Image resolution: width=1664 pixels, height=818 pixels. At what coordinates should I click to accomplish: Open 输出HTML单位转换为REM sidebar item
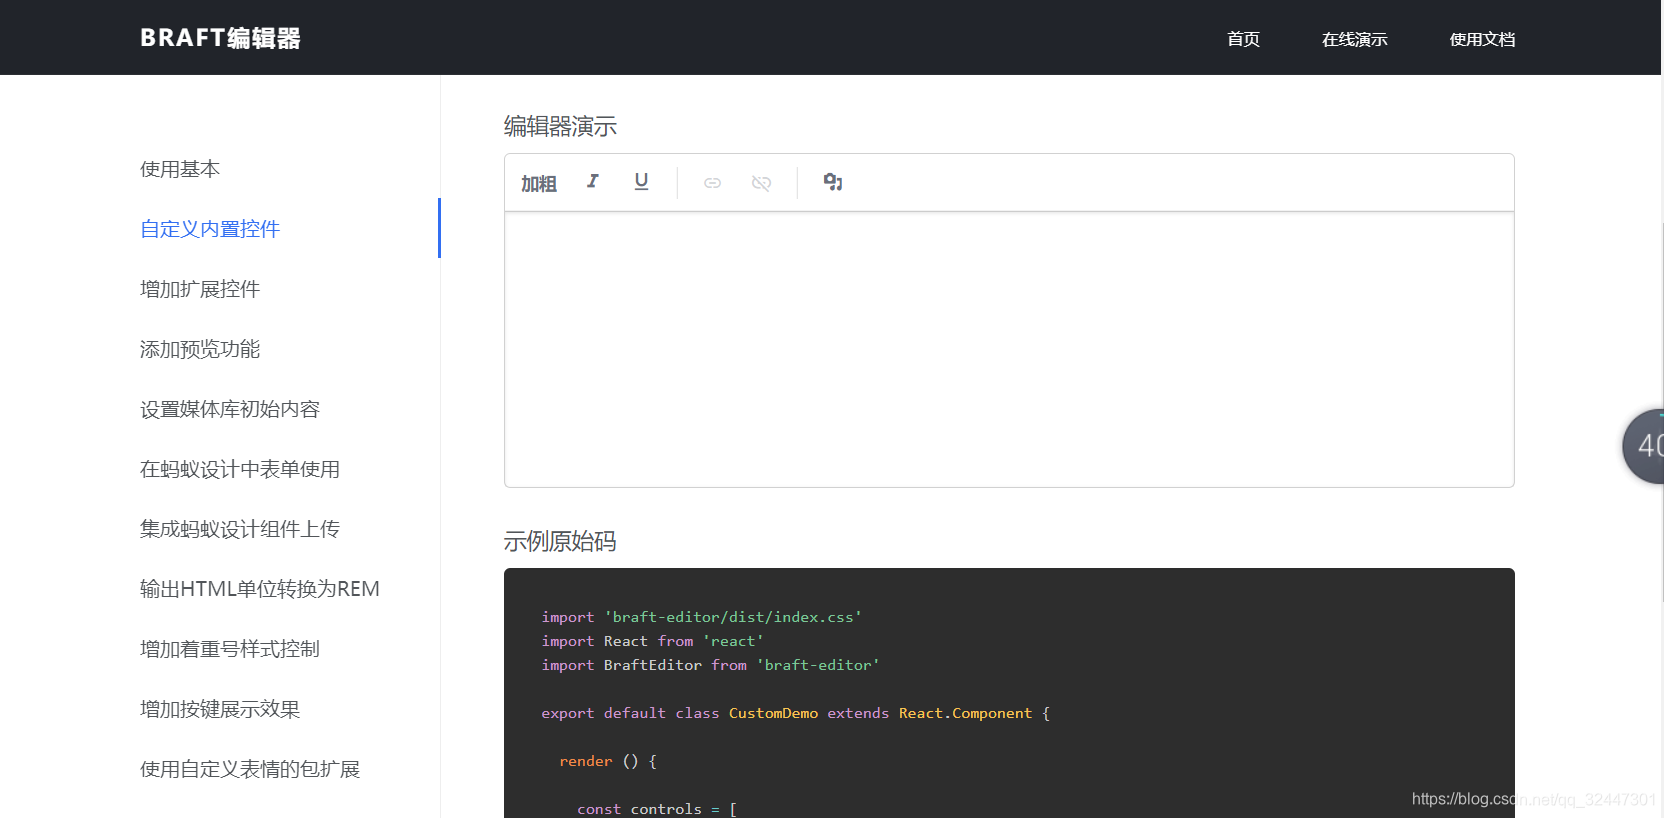260,589
